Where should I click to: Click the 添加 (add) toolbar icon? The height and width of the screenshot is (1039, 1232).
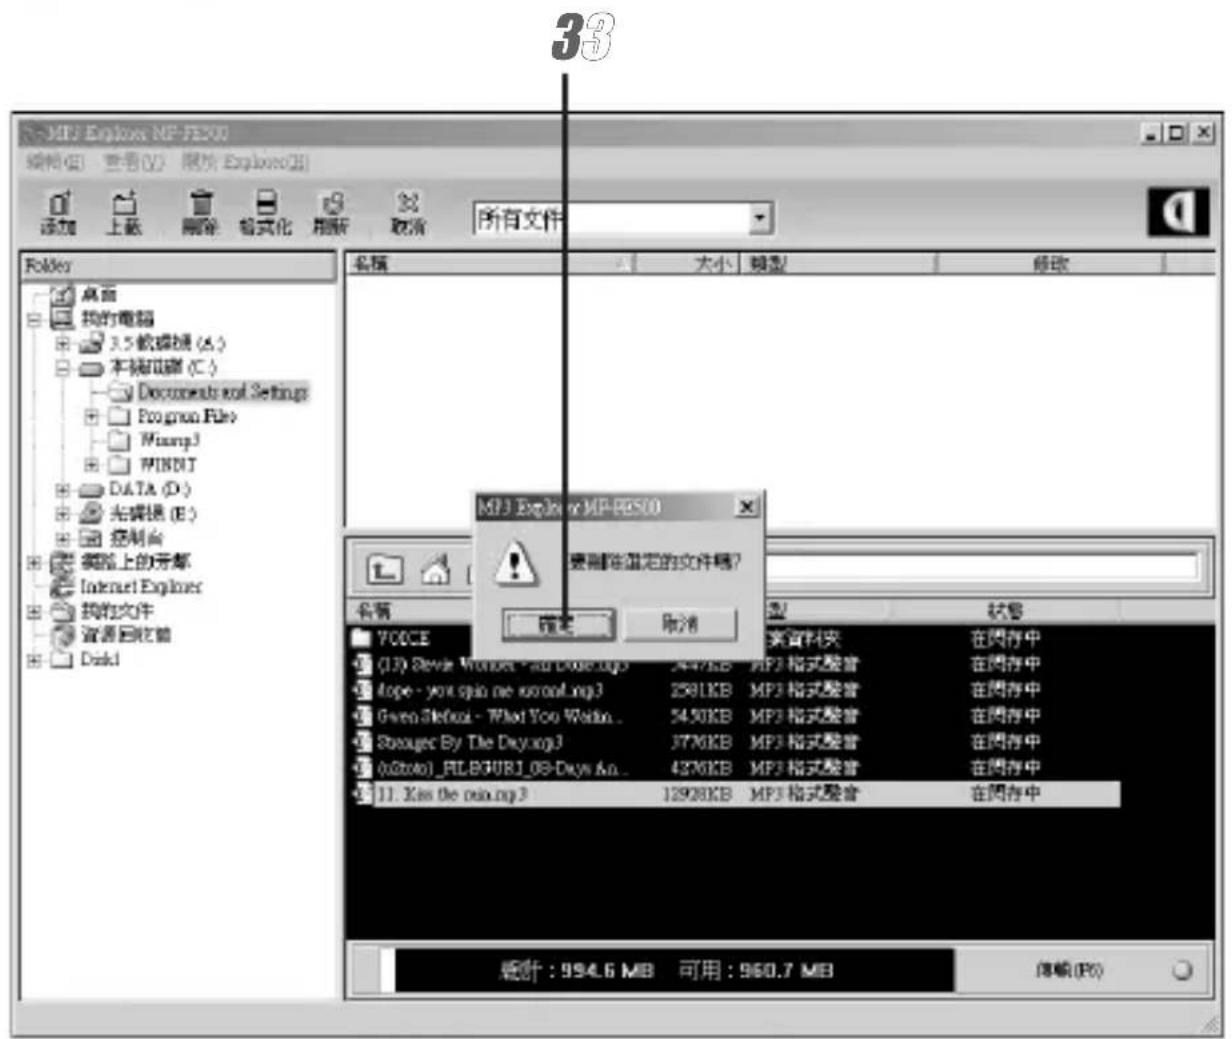(x=57, y=213)
